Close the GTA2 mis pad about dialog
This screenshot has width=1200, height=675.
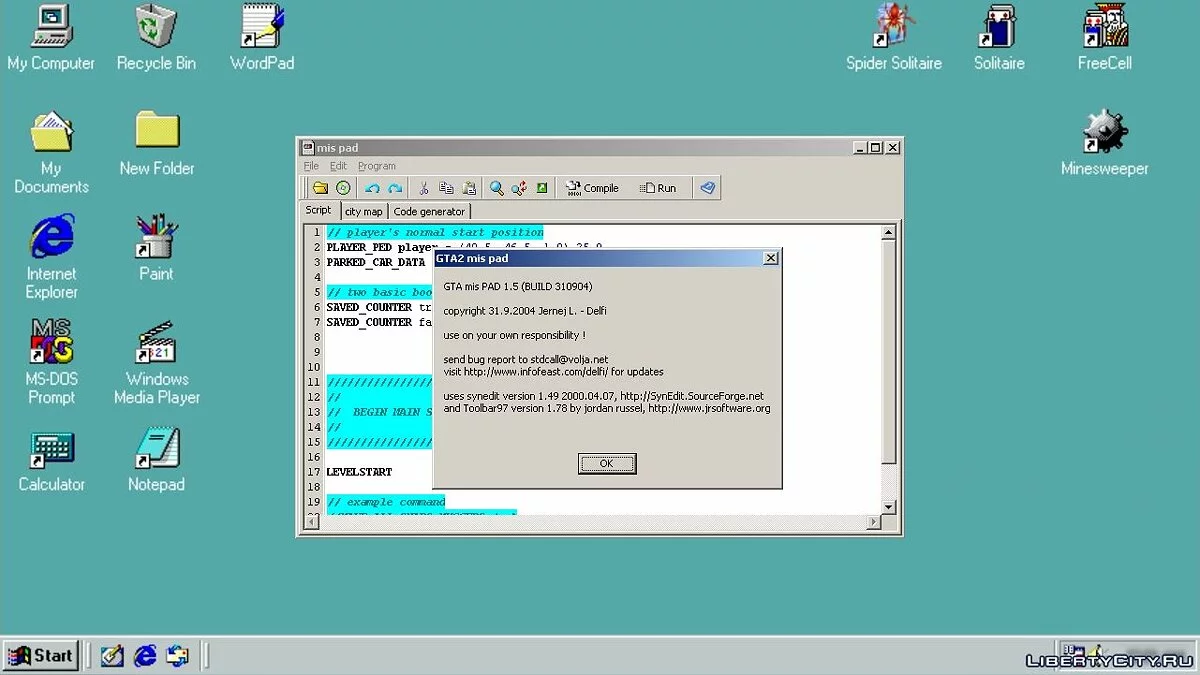[x=770, y=258]
